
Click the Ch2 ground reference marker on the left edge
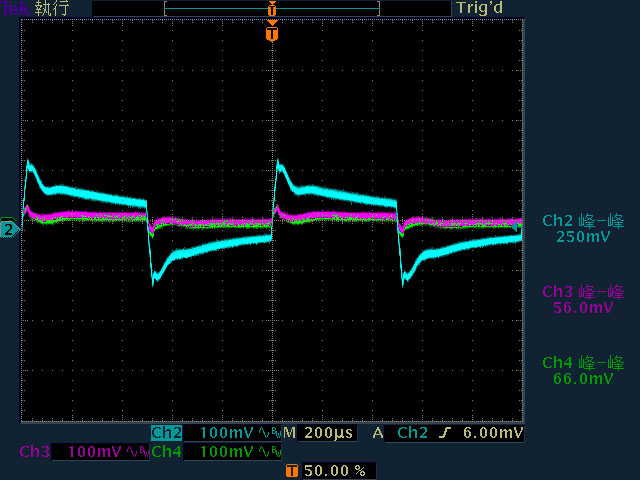coord(9,229)
